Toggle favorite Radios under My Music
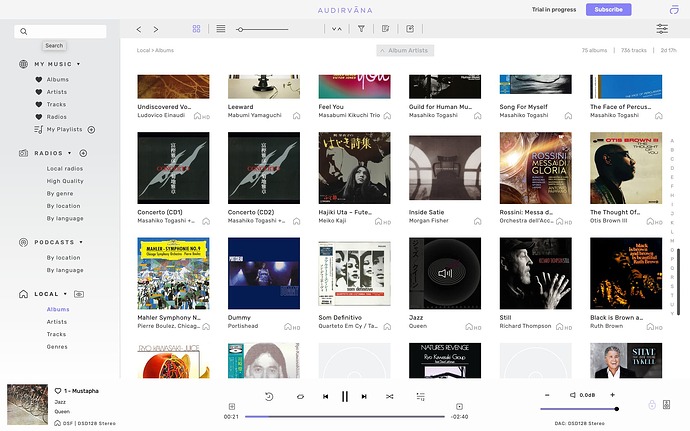 click(x=38, y=117)
